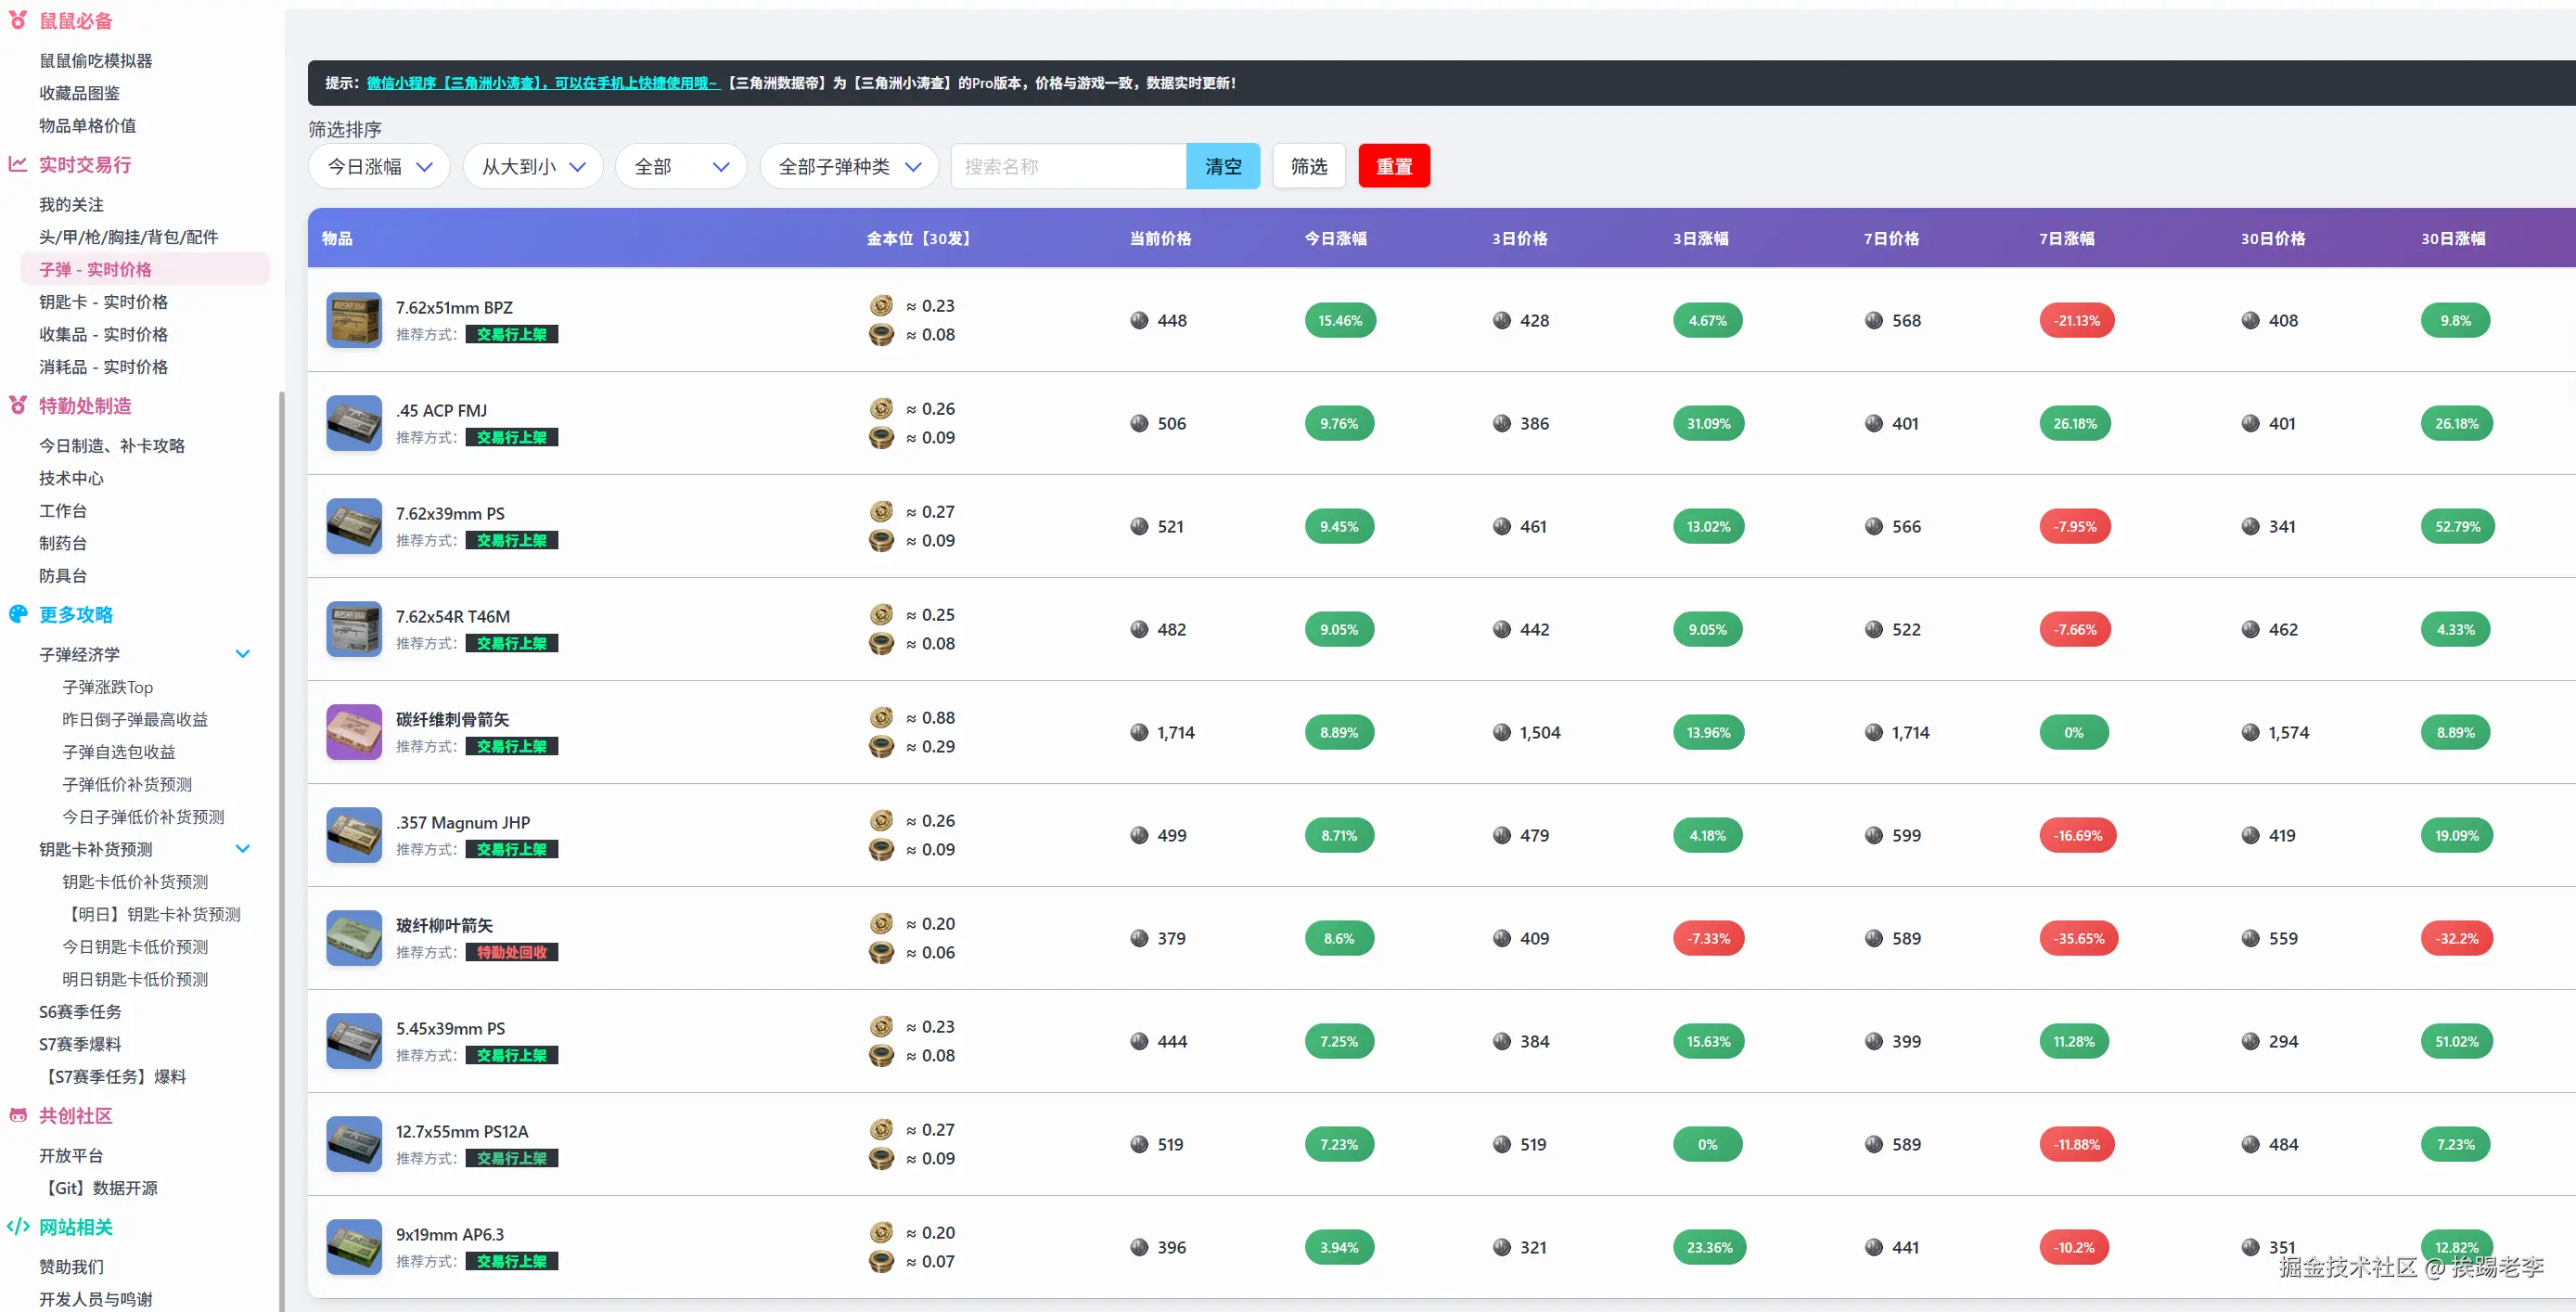Click the 9x19mm AP6.3 ammo thumbnail
2576x1312 pixels.
pyautogui.click(x=353, y=1247)
